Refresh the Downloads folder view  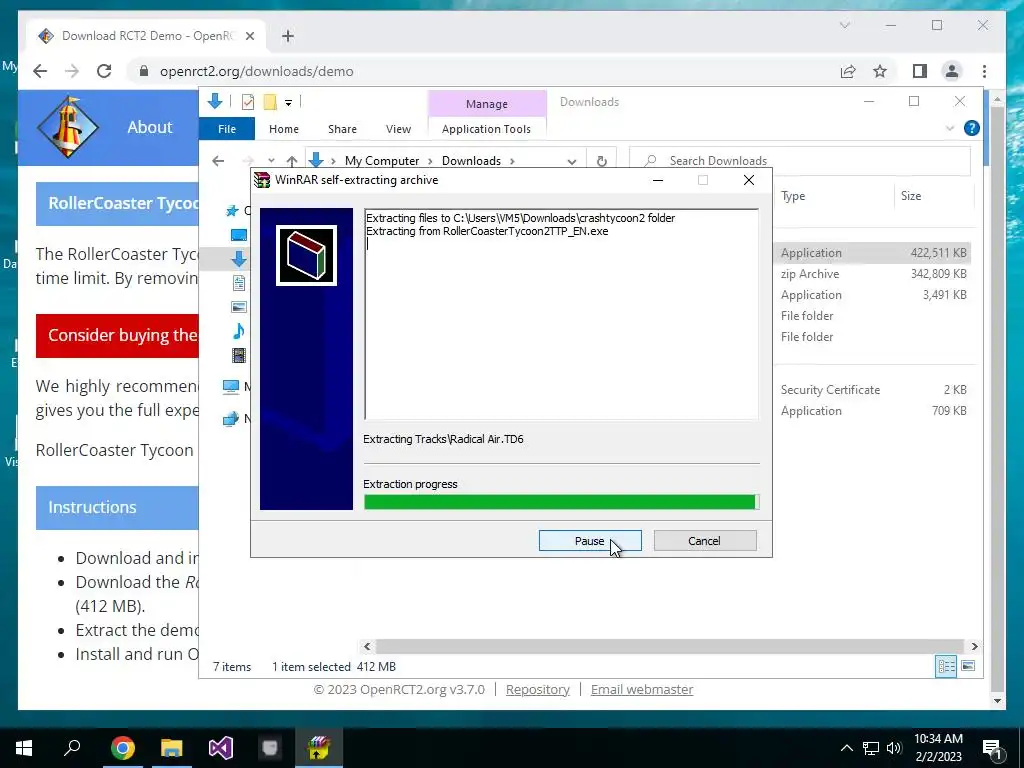coord(601,161)
